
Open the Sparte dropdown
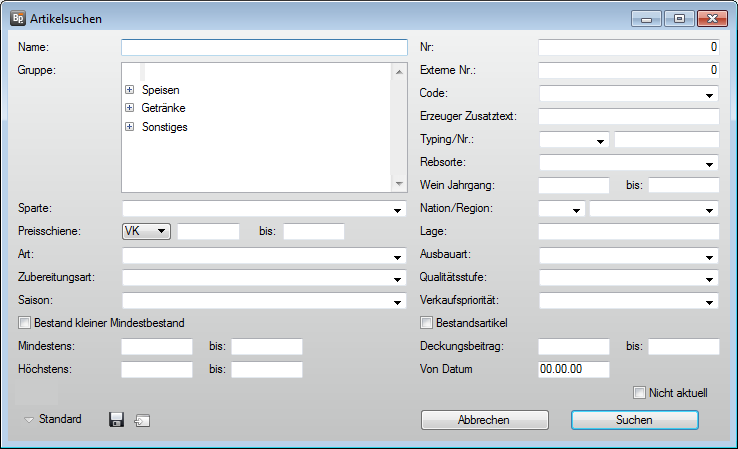coord(398,210)
